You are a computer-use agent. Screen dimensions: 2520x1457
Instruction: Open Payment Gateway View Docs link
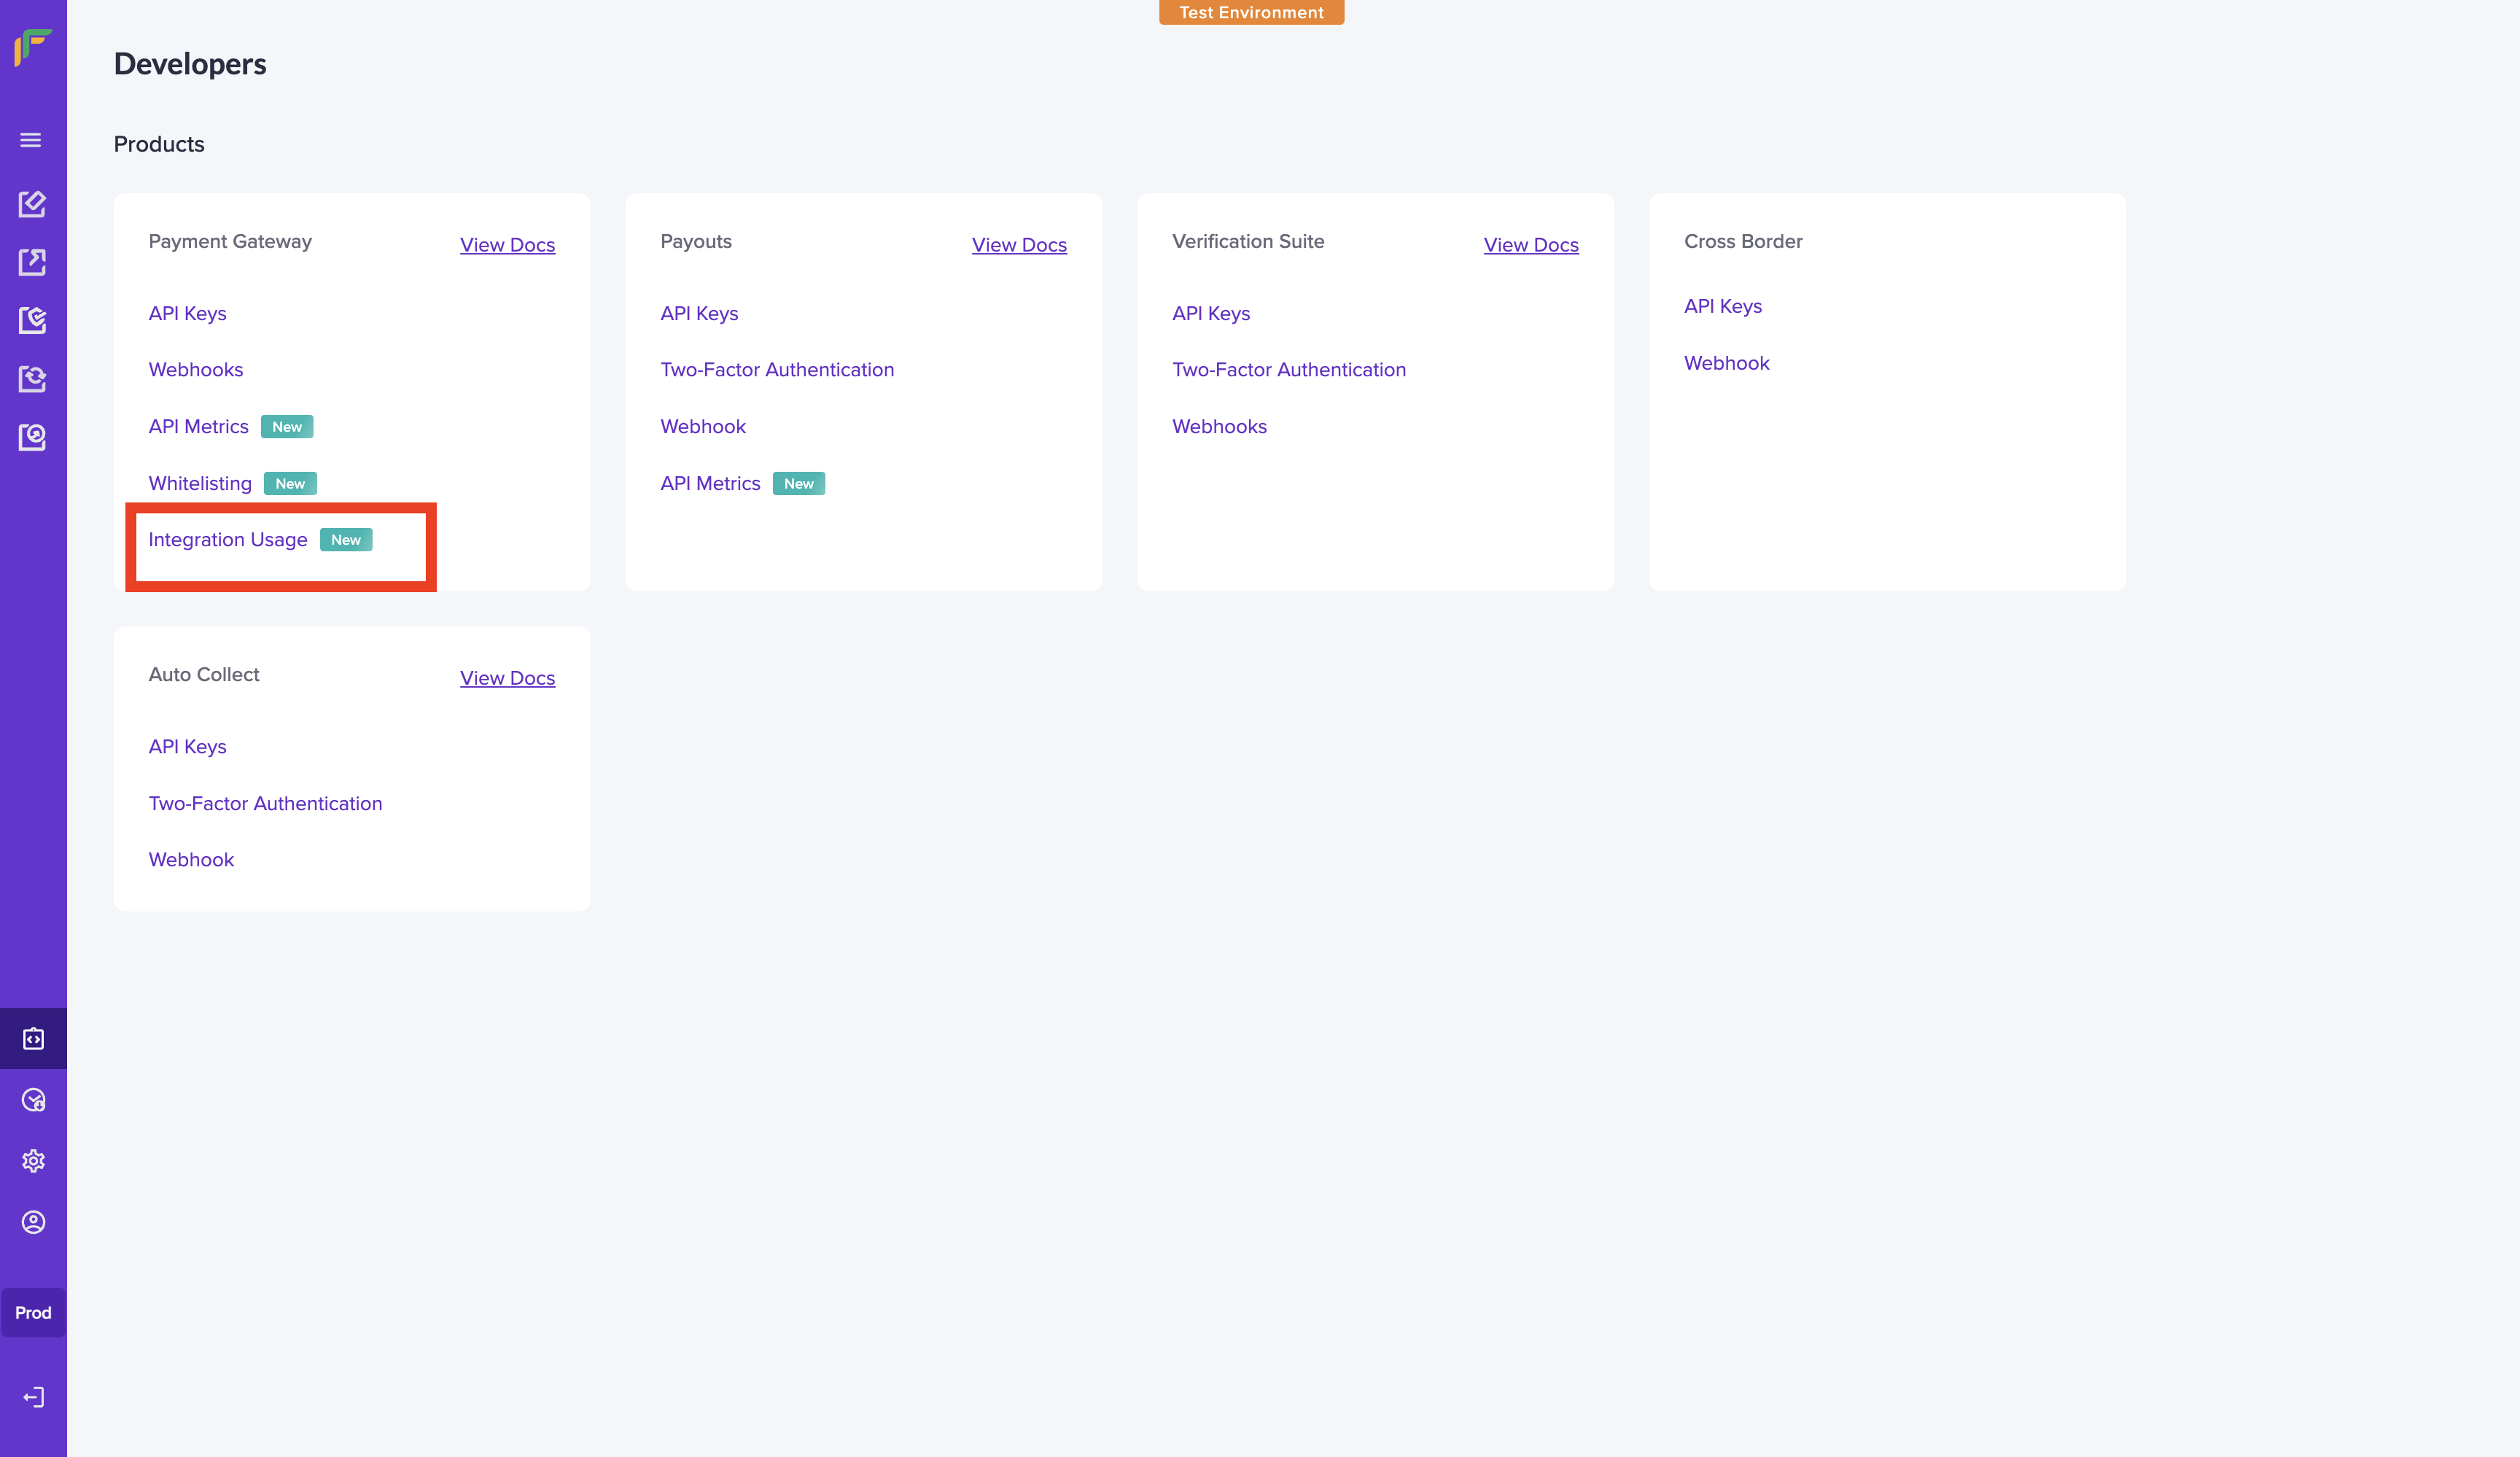click(x=507, y=245)
